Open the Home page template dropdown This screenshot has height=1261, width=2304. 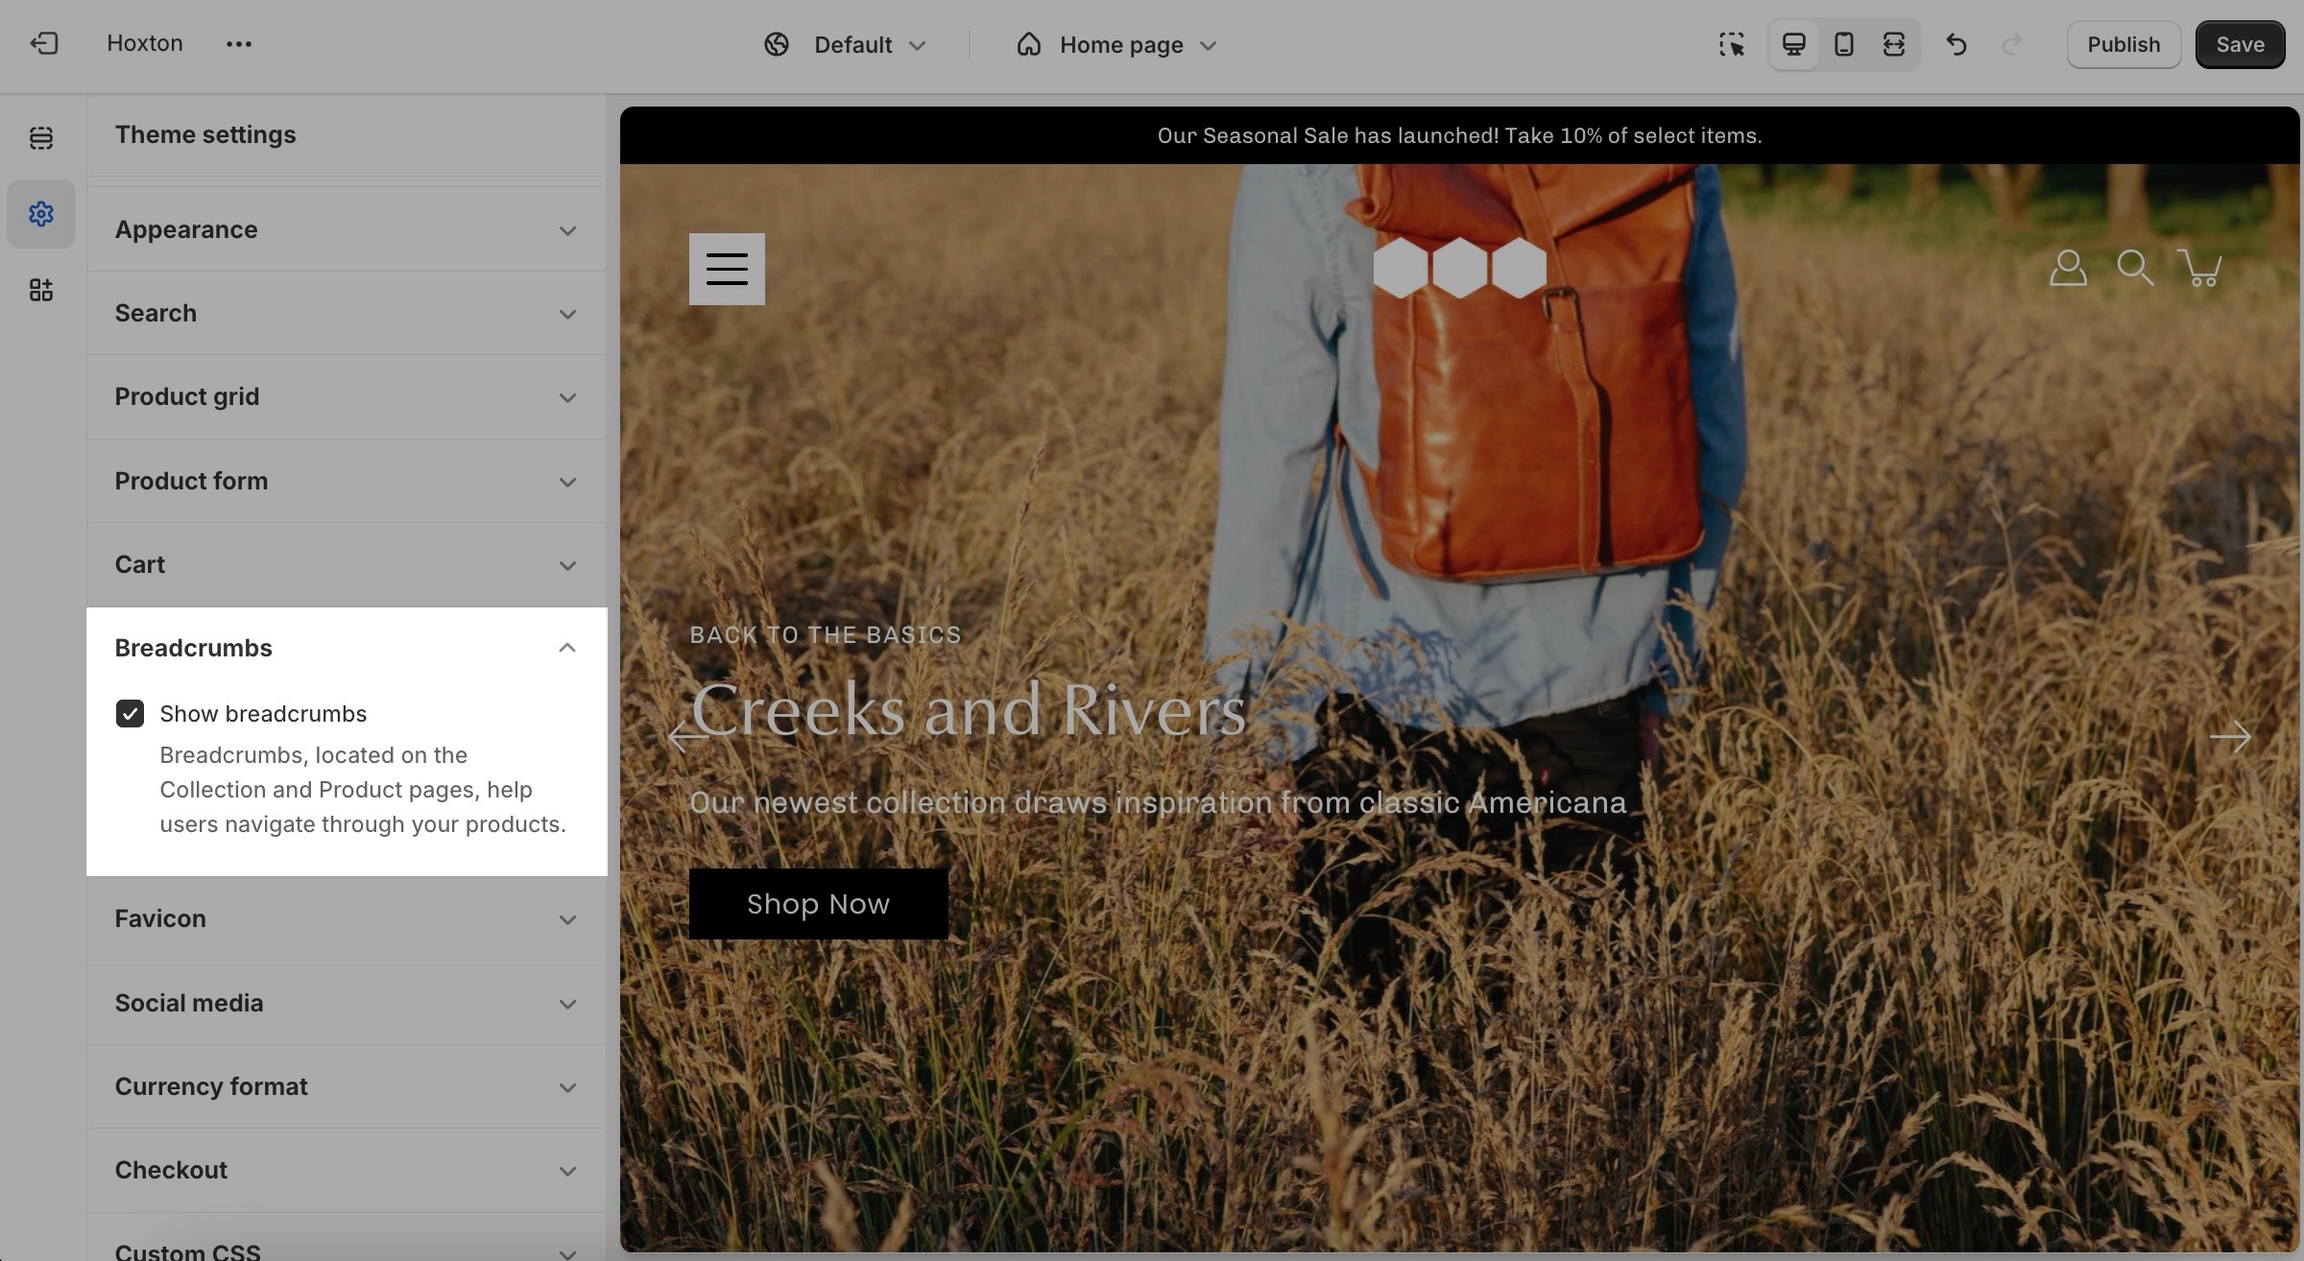1117,45
